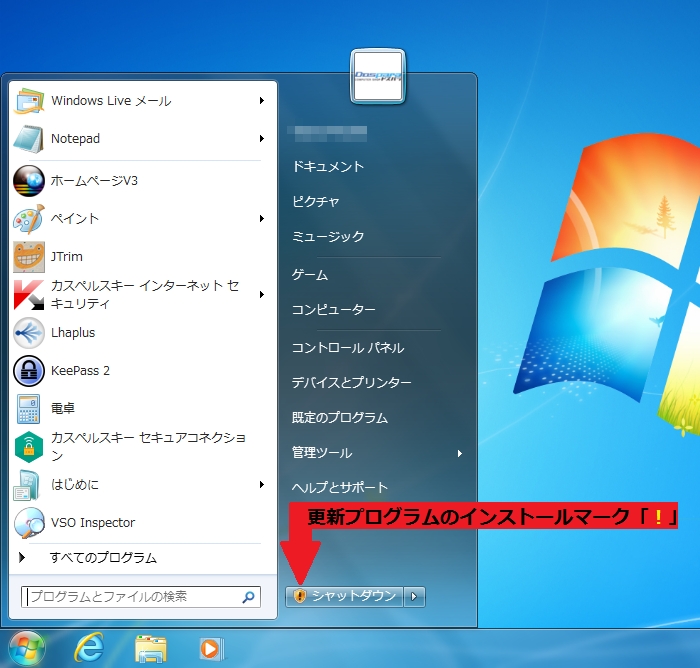Viewport: 700px width, 668px height.
Task: Click the user account picture
Action: coord(378,76)
